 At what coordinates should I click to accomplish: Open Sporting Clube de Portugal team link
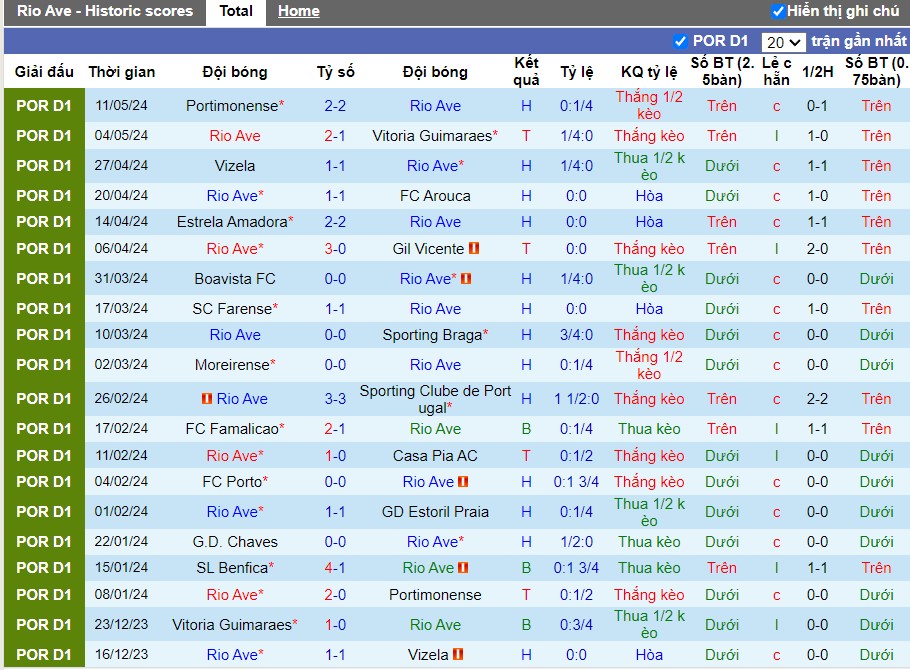coord(435,399)
